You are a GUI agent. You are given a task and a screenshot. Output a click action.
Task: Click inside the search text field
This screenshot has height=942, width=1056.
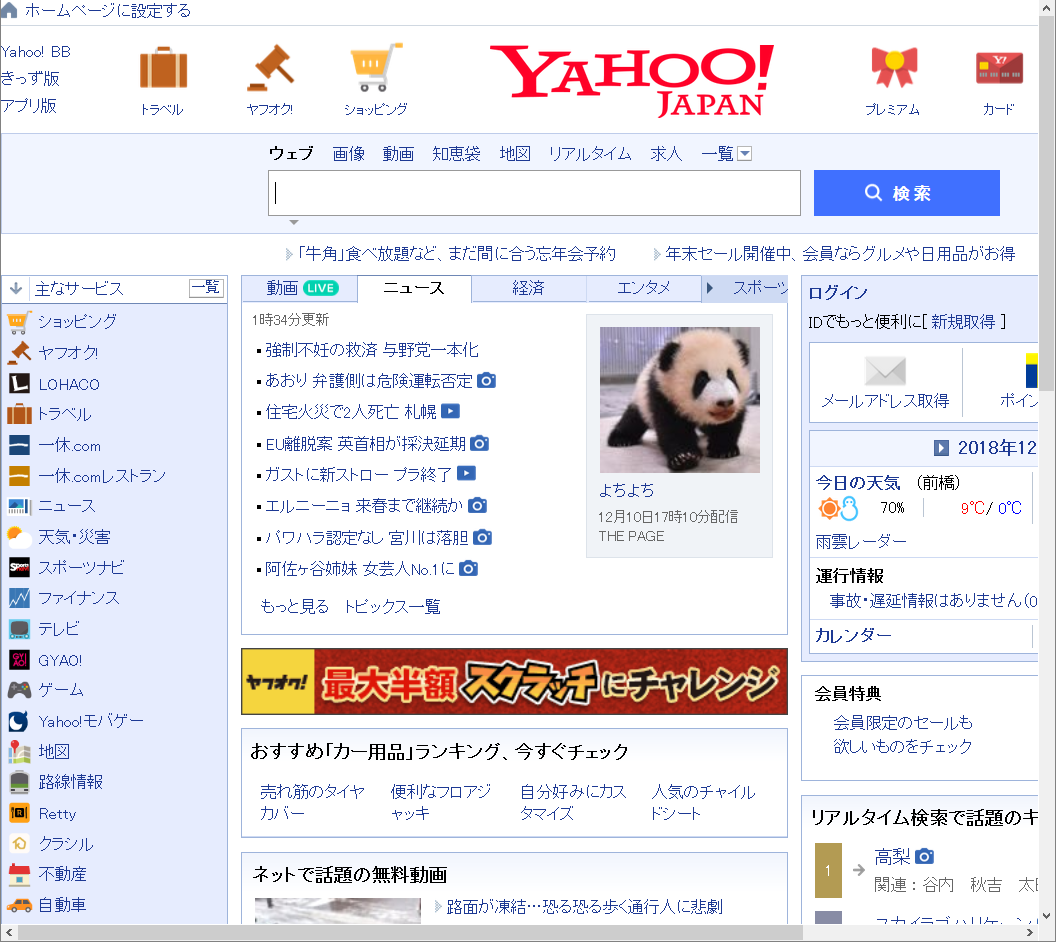(x=534, y=193)
